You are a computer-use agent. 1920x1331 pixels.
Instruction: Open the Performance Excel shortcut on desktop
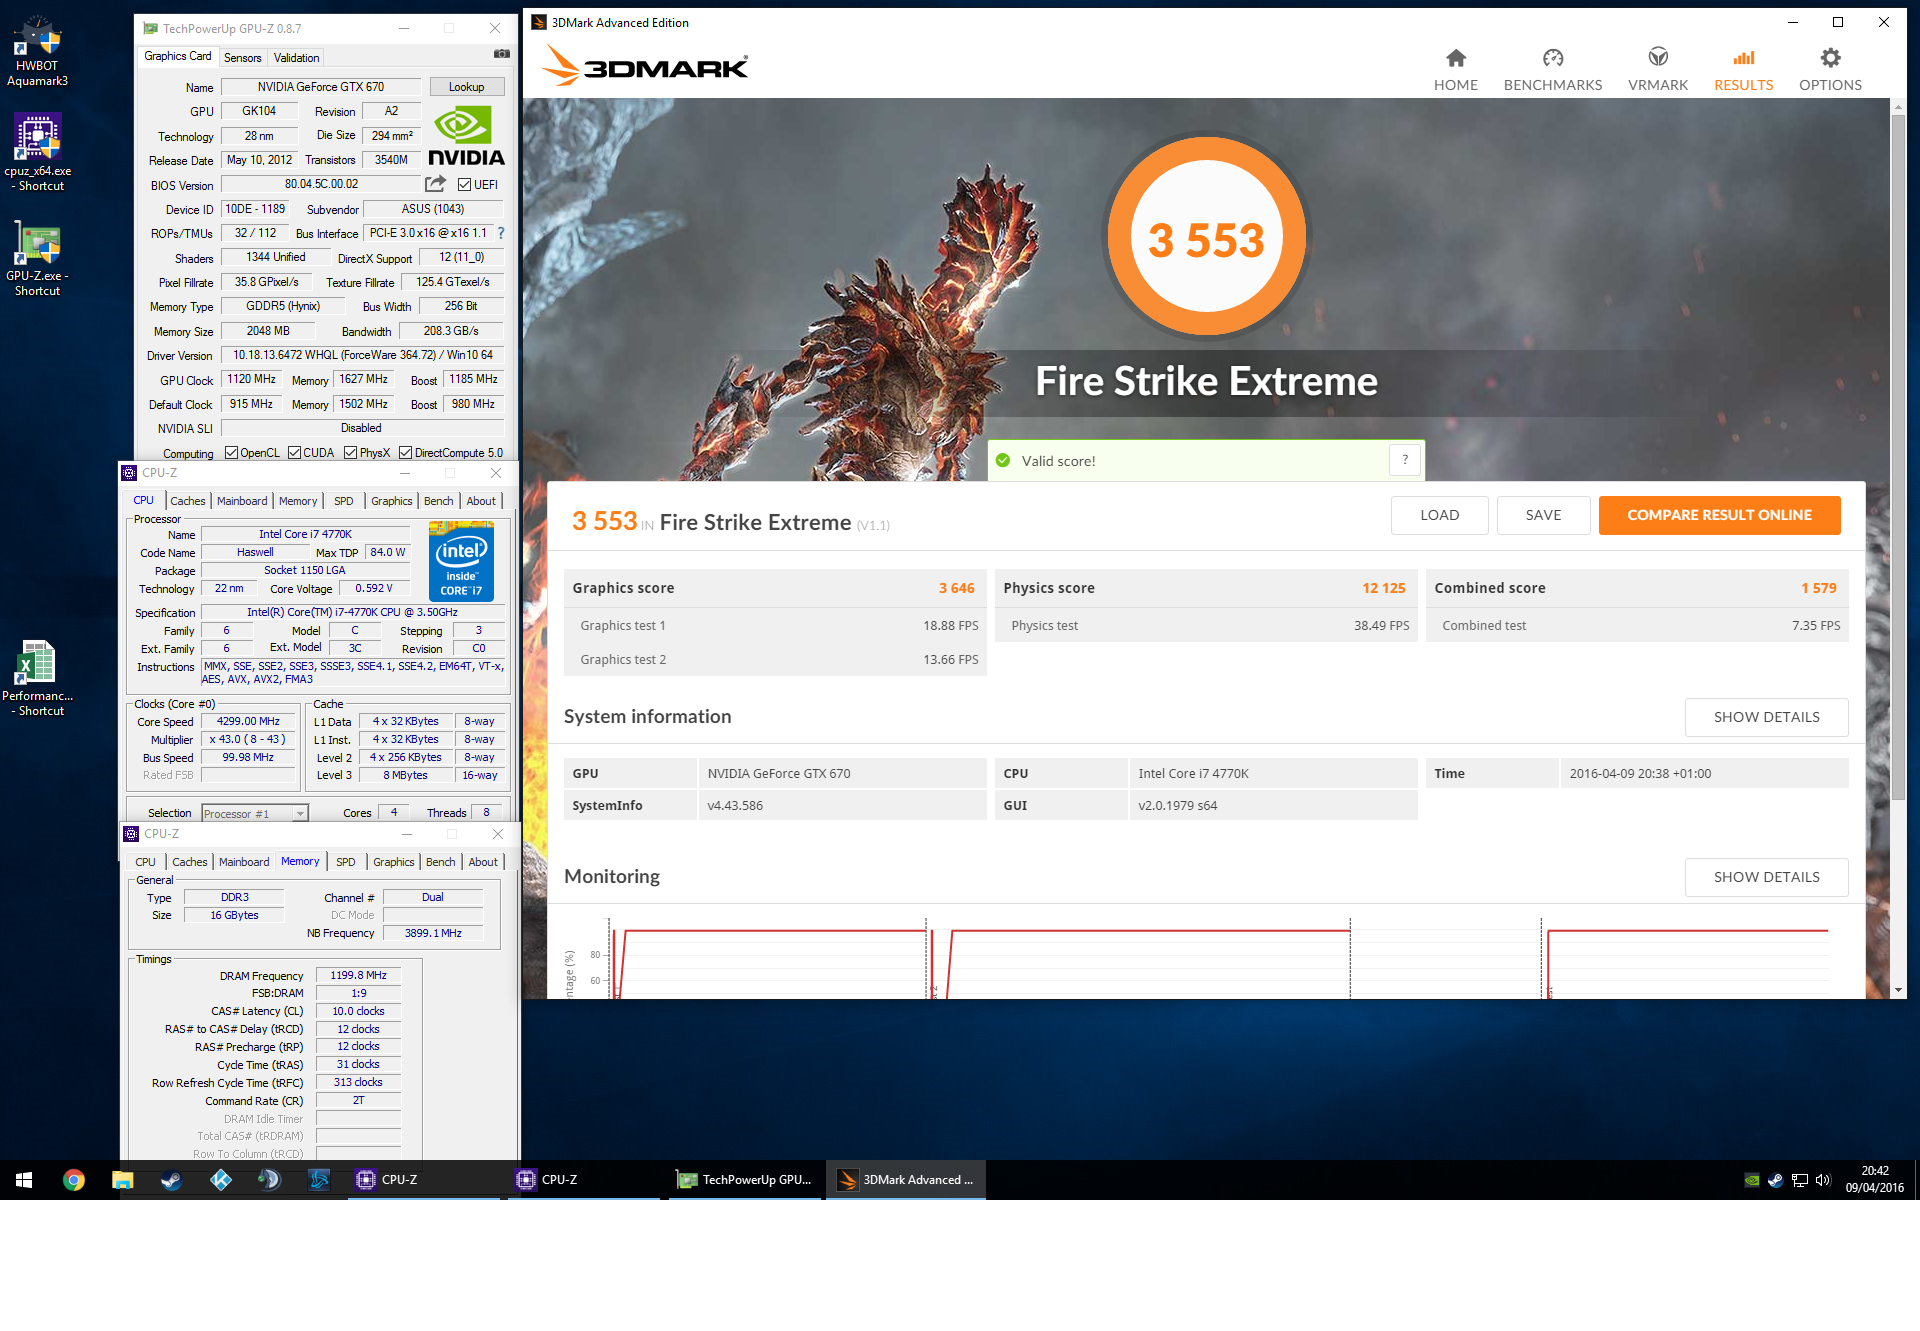(x=37, y=679)
